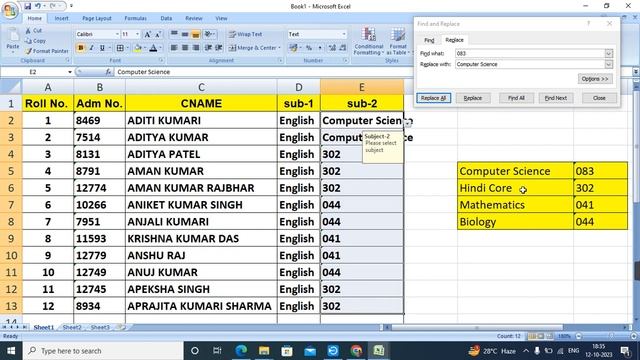This screenshot has height=360, width=640.
Task: Bottom align cell contents
Action: [196, 34]
